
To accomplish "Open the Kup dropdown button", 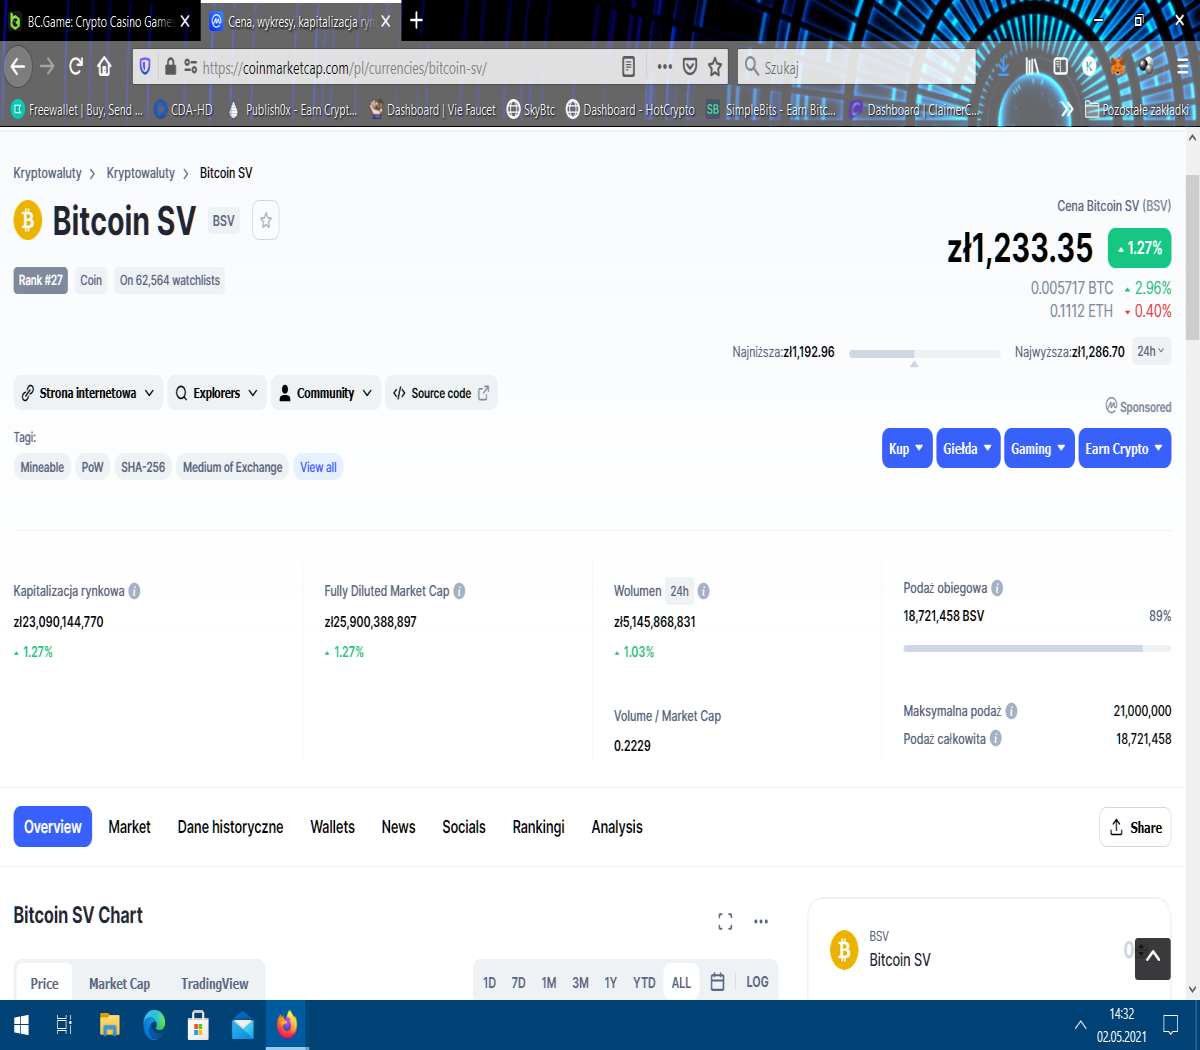I will click(x=907, y=448).
